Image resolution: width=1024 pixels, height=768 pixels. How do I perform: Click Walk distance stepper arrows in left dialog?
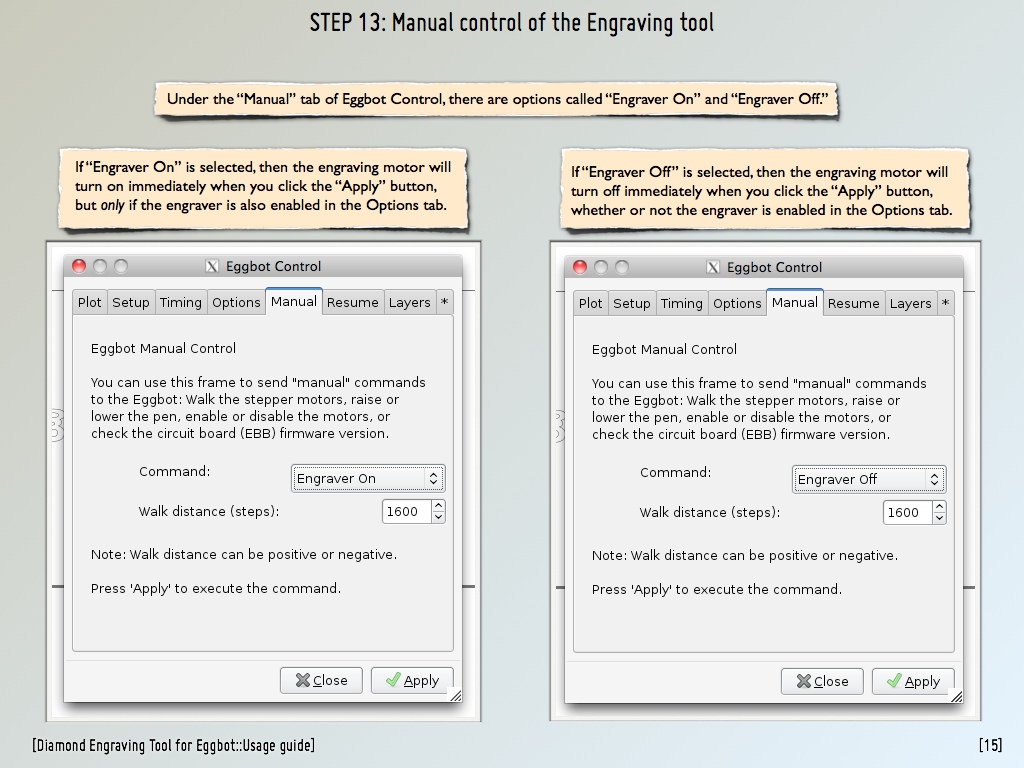(437, 512)
